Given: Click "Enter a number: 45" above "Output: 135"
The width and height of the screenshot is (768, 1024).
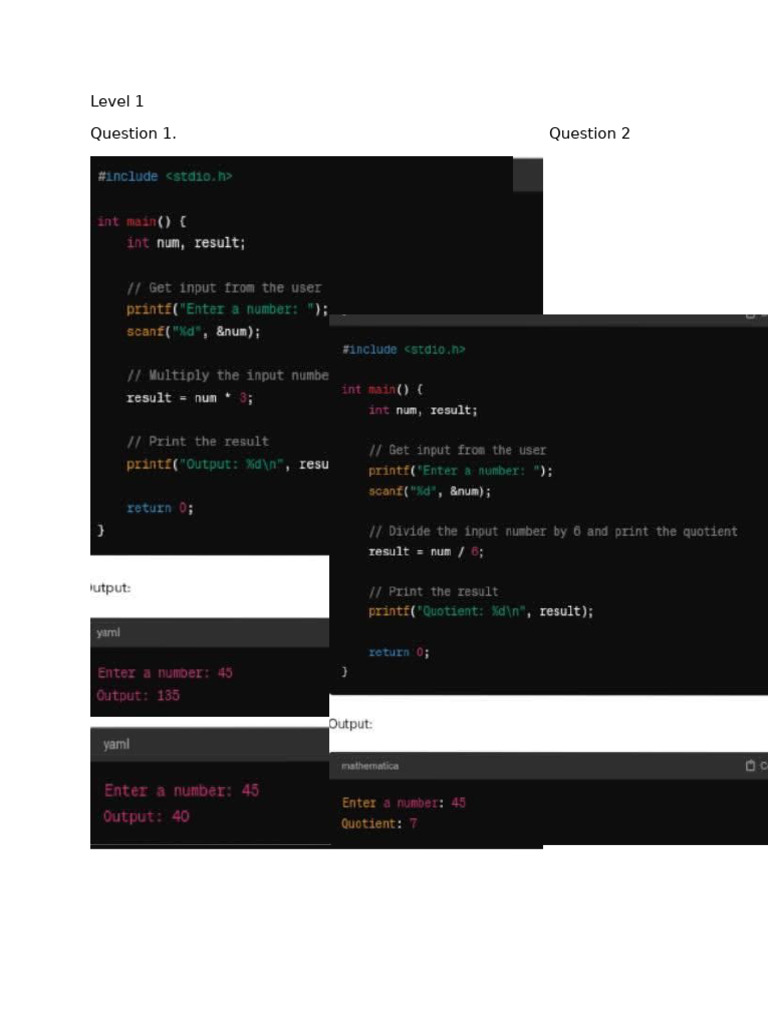Looking at the screenshot, I should click(165, 673).
